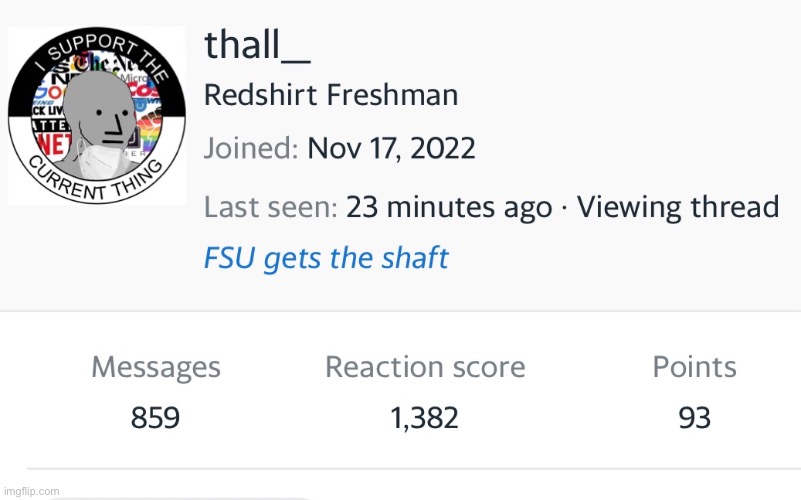The height and width of the screenshot is (500, 801).
Task: Click the imgflip.com watermark
Action: tap(31, 491)
